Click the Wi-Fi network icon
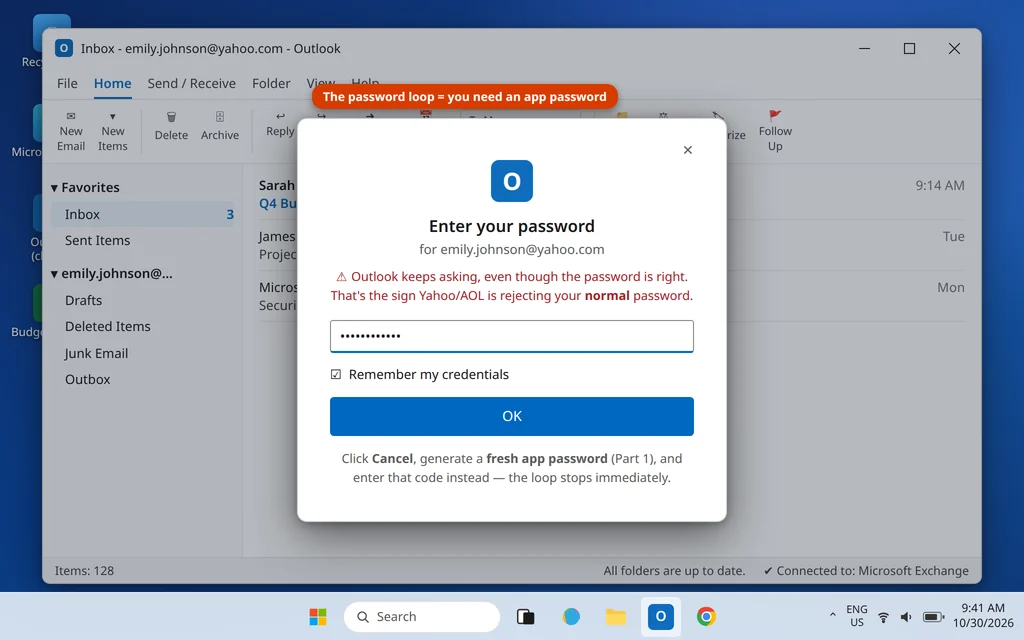Viewport: 1024px width, 640px height. tap(884, 616)
